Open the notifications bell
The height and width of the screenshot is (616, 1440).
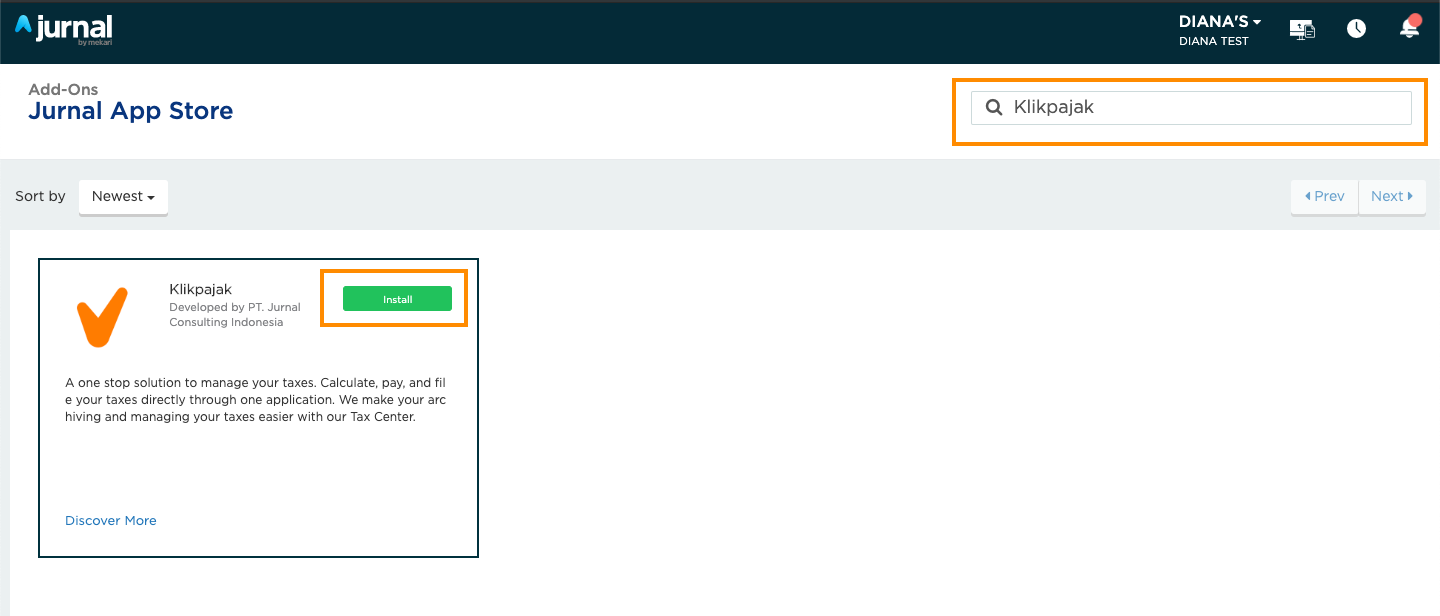click(1409, 28)
